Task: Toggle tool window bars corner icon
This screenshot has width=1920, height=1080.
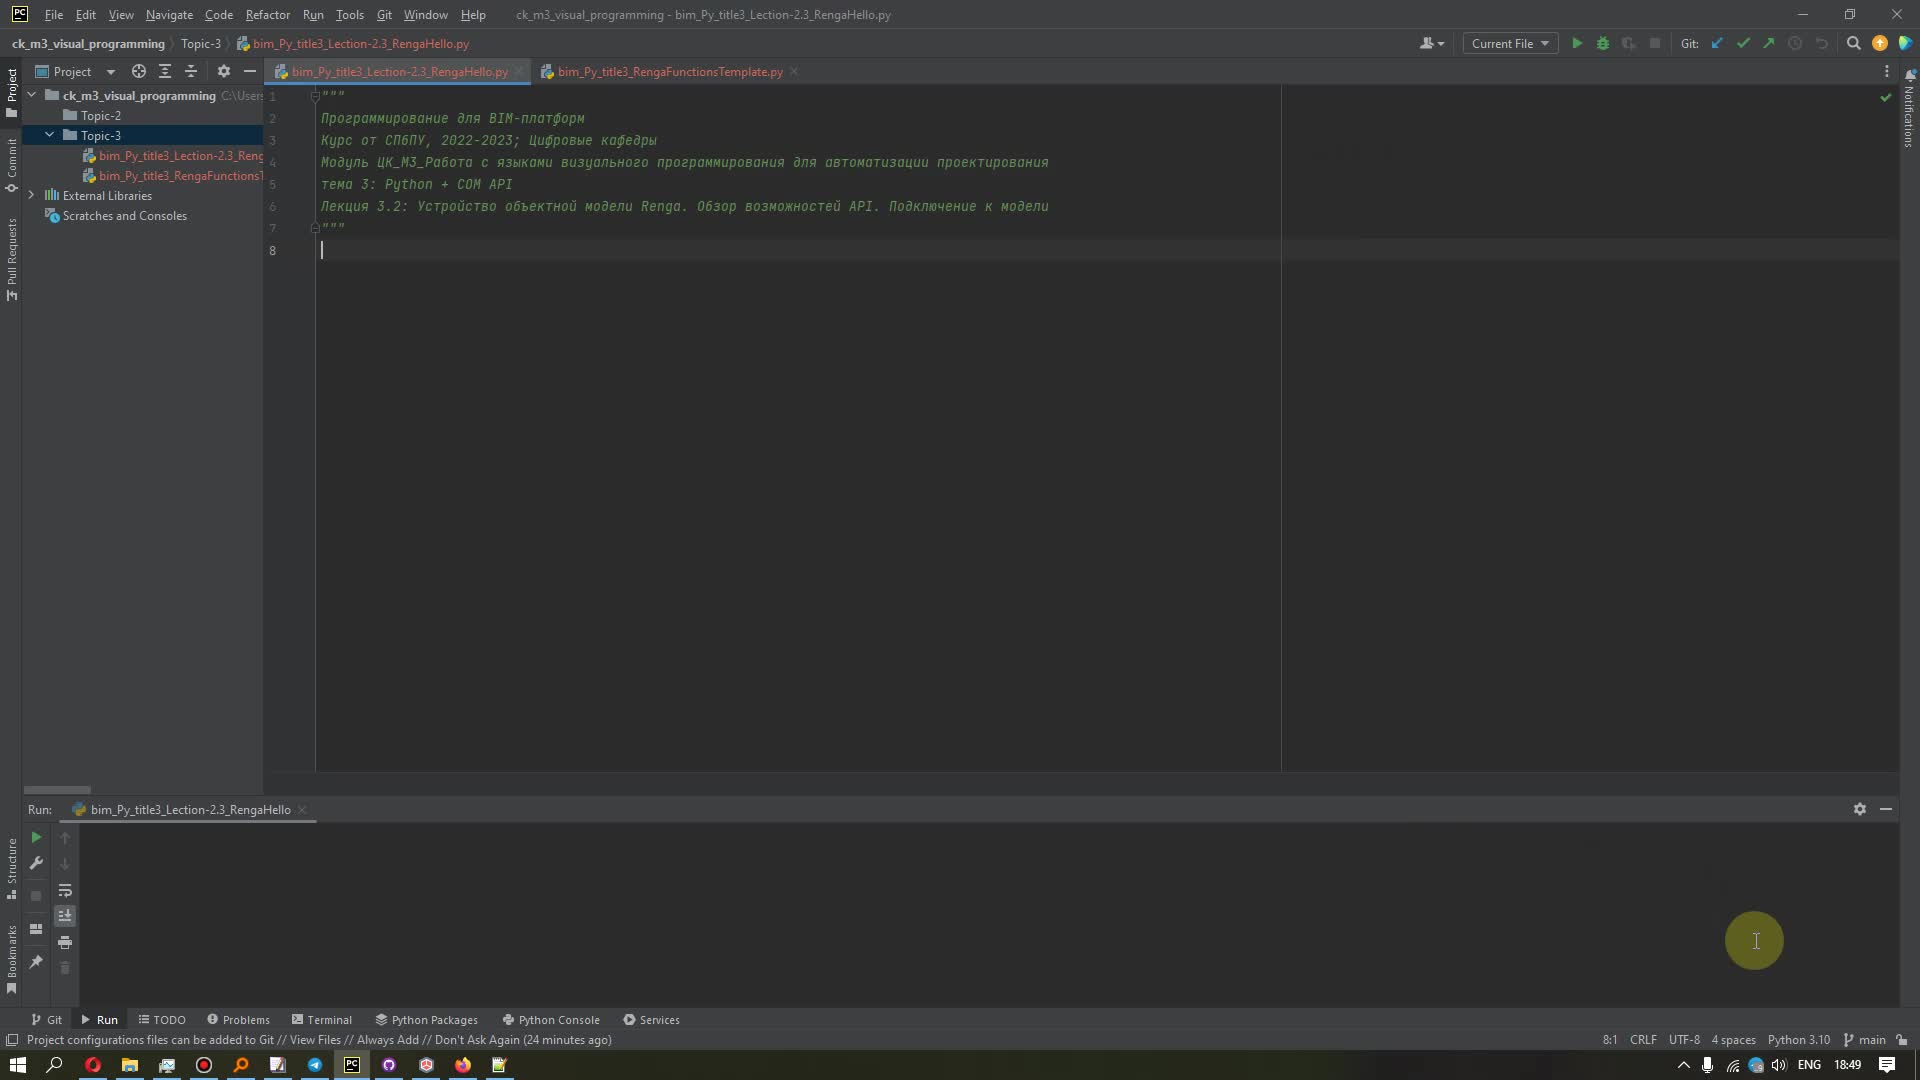Action: tap(12, 1040)
